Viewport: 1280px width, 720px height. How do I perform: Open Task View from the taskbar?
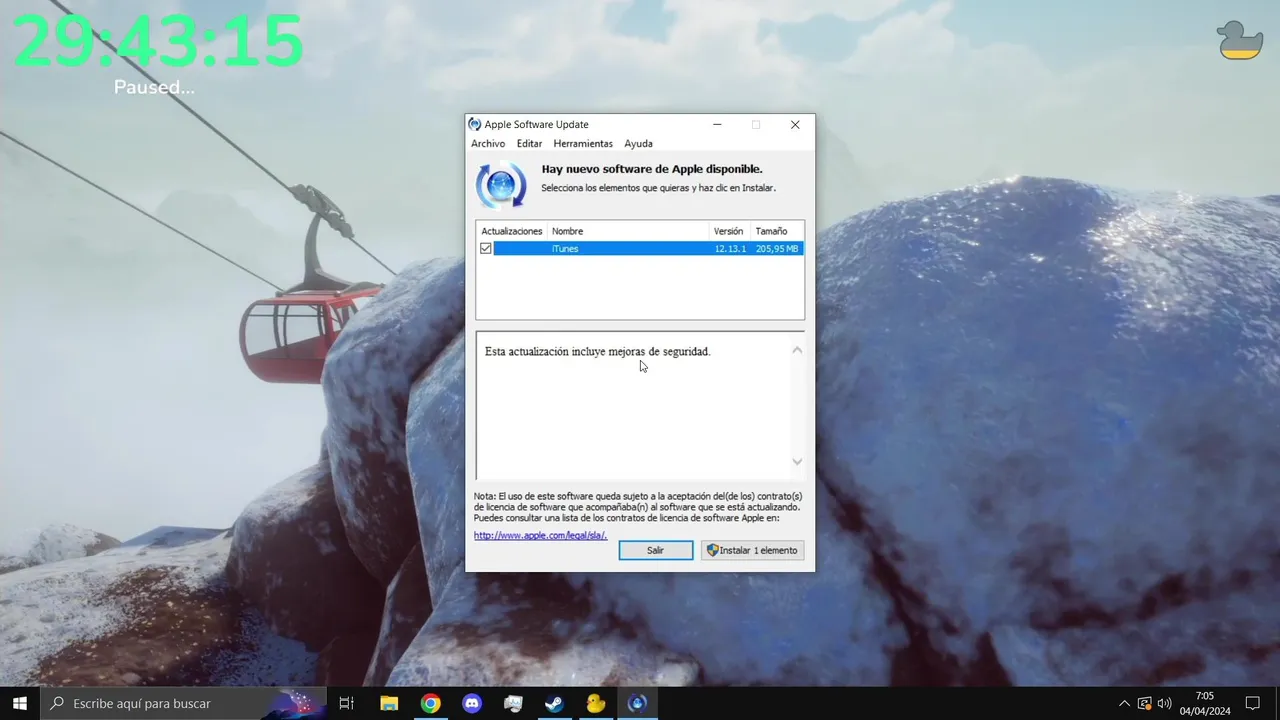346,703
